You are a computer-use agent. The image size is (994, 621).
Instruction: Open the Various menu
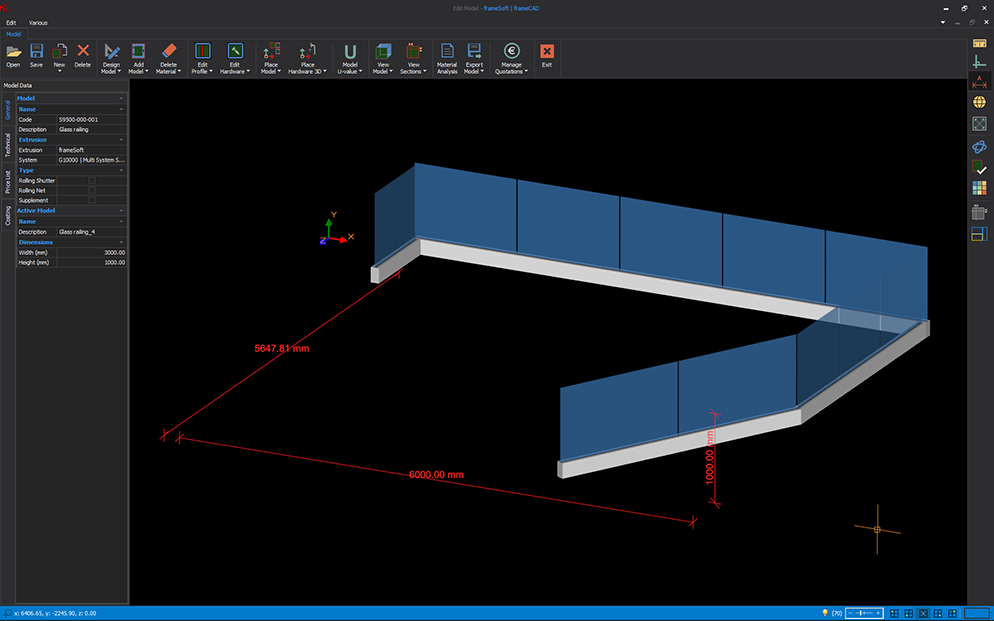tap(38, 23)
